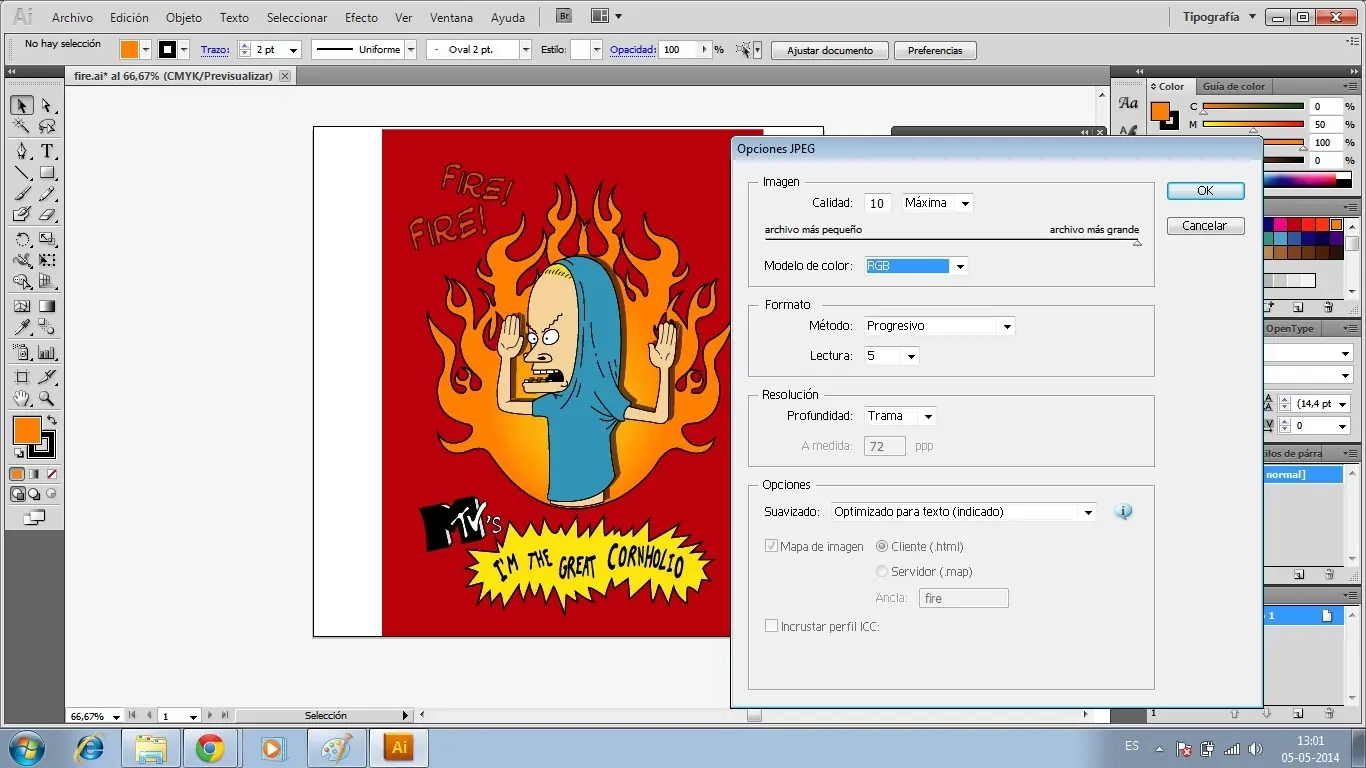Viewport: 1366px width, 768px height.
Task: Enable Incrustar perfil ICC checkbox
Action: pyautogui.click(x=771, y=626)
